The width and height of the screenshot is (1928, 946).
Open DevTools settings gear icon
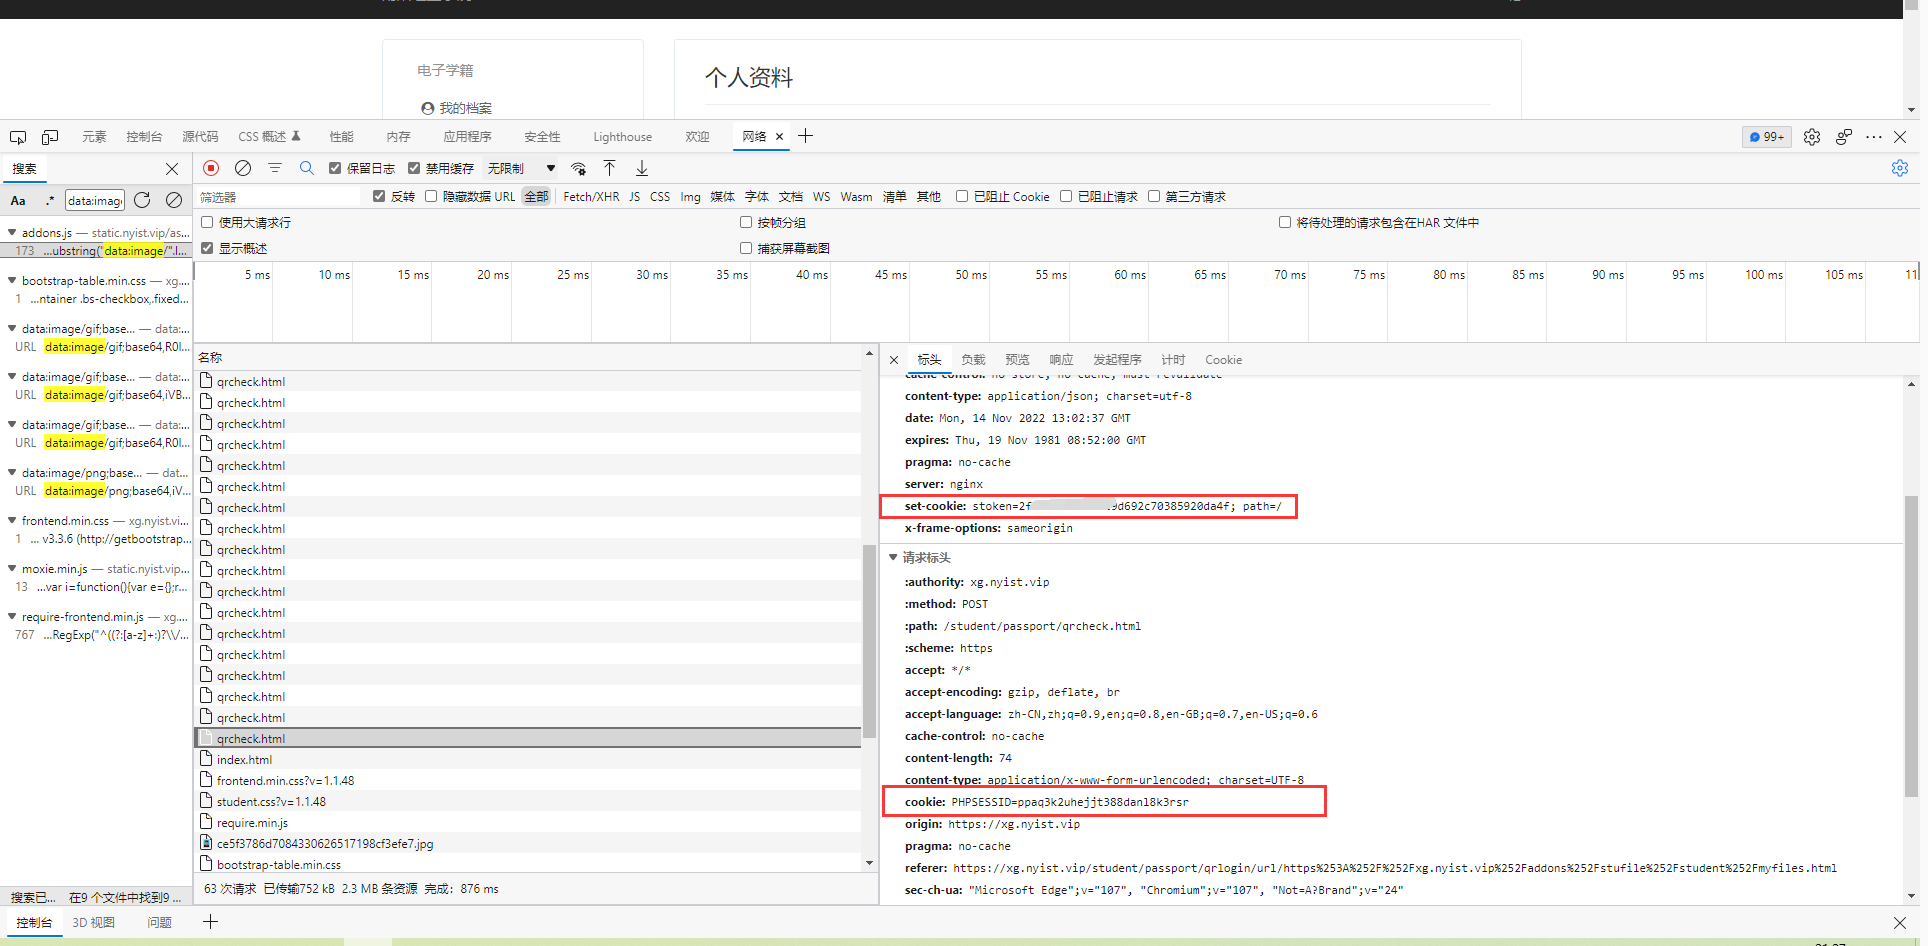1812,137
